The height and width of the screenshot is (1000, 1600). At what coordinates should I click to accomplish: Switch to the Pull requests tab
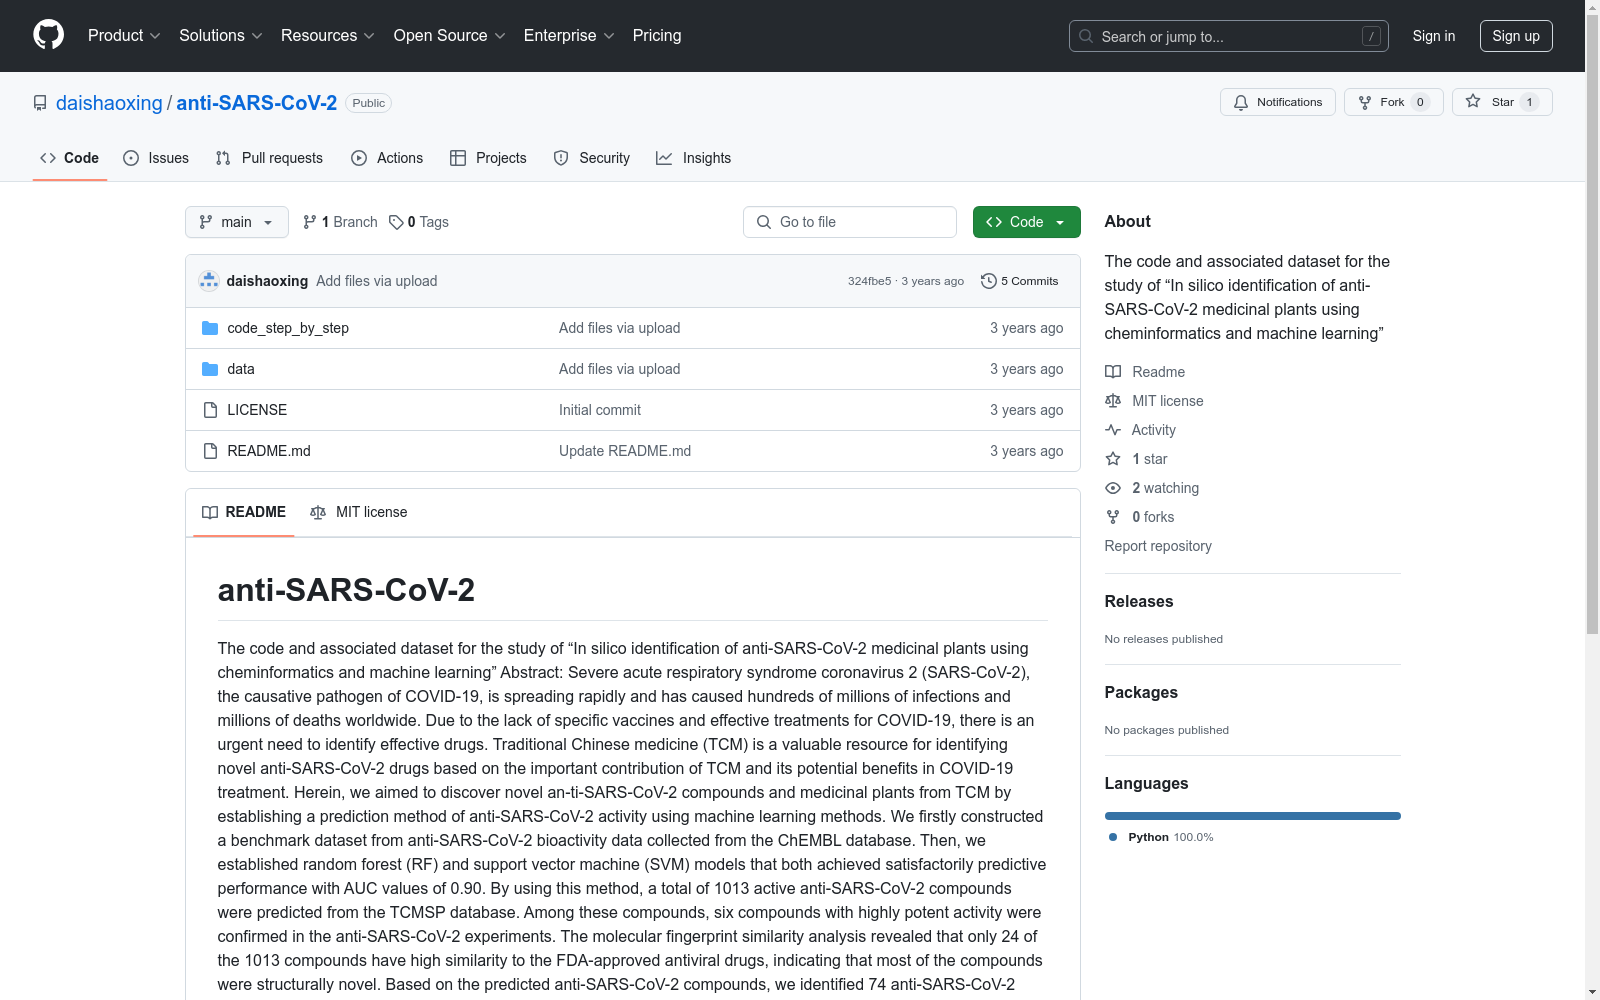(269, 158)
